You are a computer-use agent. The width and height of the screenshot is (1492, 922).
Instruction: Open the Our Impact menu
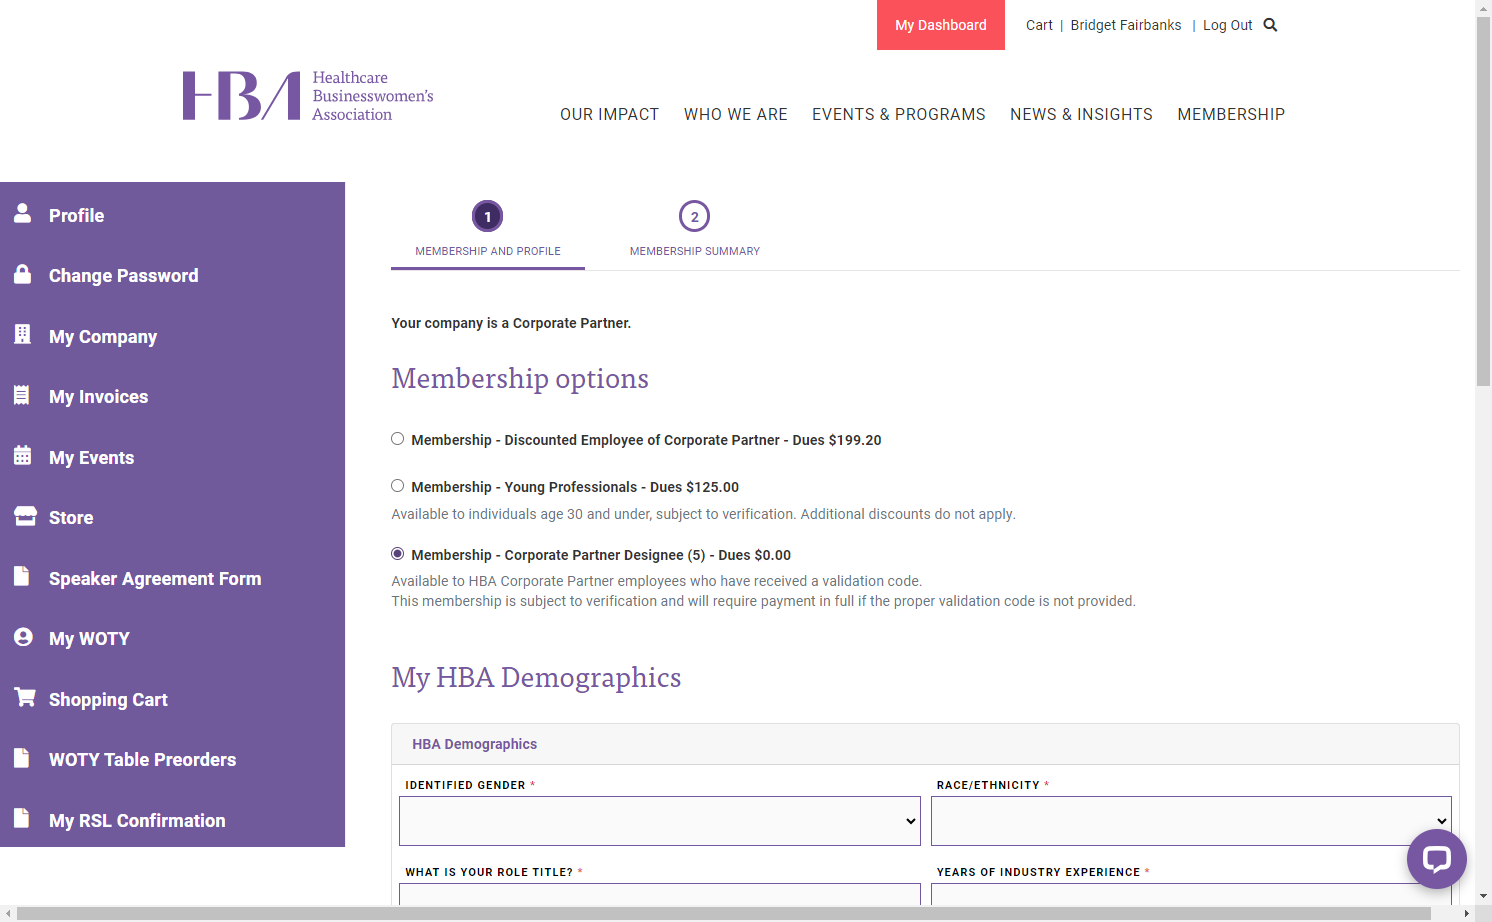pos(610,114)
